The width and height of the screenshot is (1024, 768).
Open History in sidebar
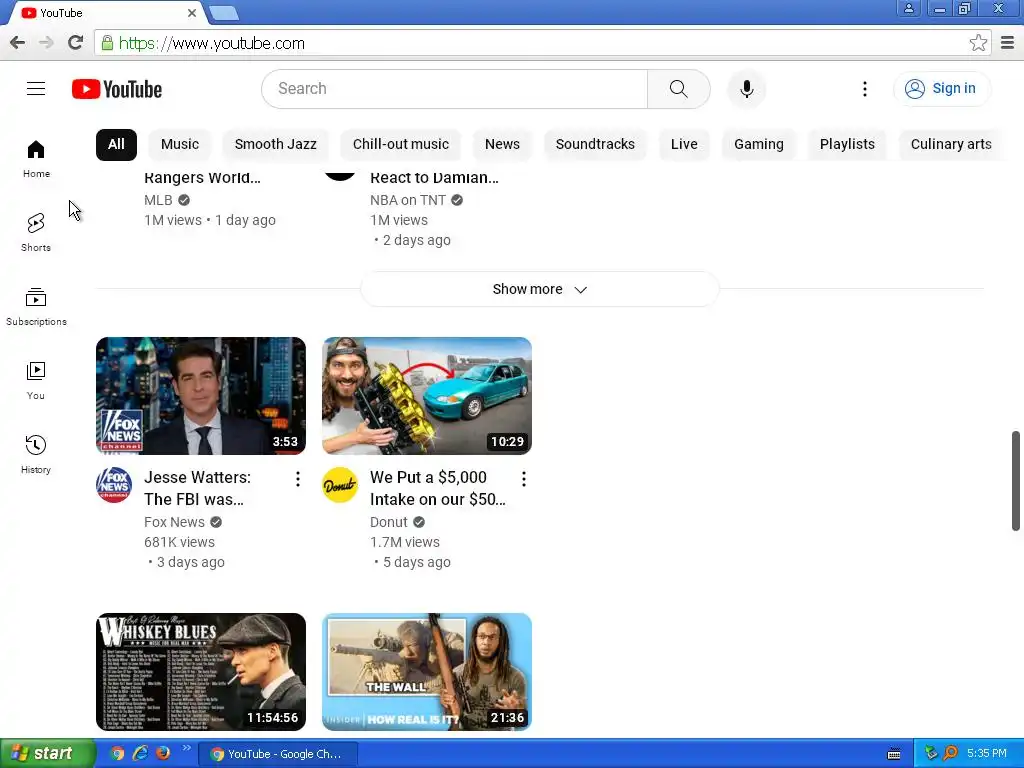36,454
